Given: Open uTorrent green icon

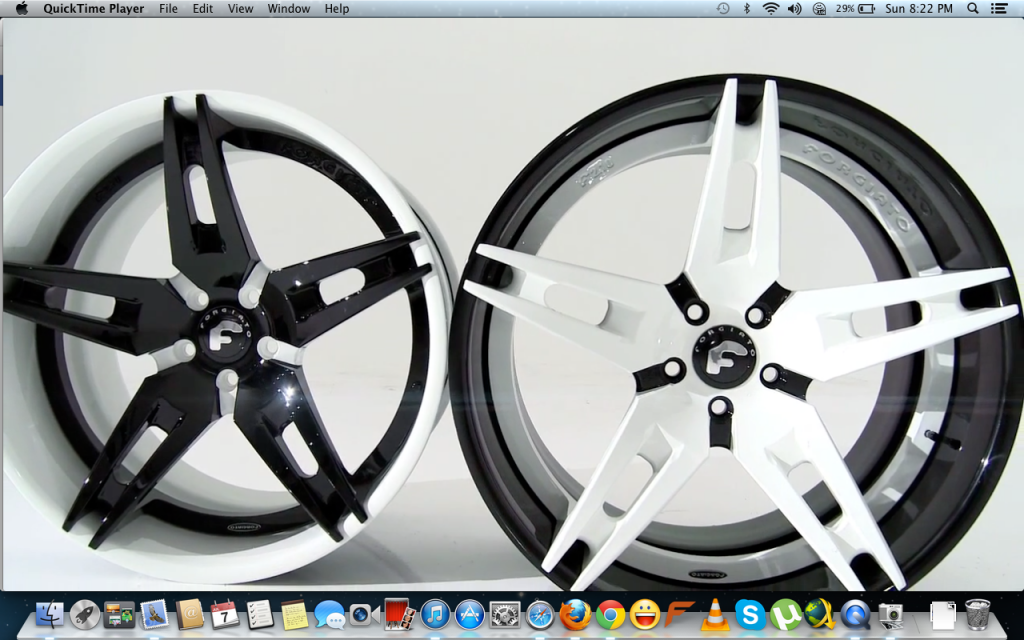Looking at the screenshot, I should [785, 615].
